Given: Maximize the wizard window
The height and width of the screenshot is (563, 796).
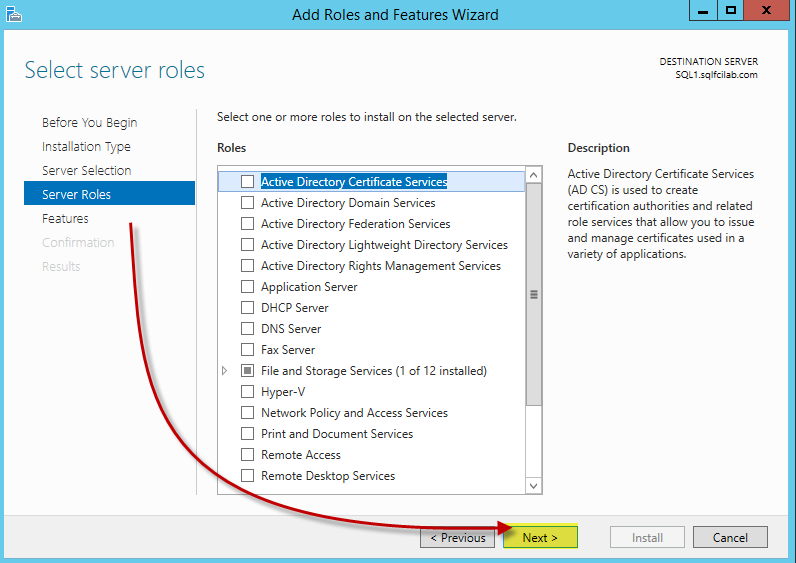Looking at the screenshot, I should tap(731, 11).
